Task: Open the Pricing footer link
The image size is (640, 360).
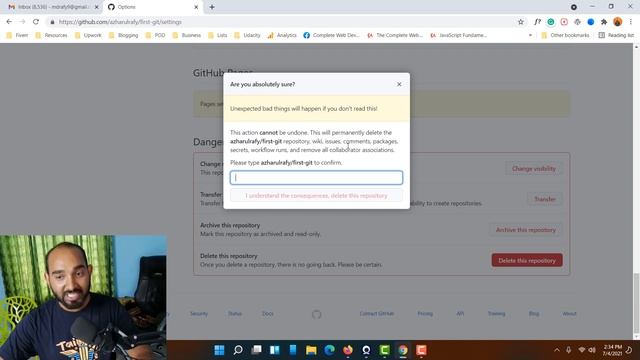Action: tap(425, 313)
